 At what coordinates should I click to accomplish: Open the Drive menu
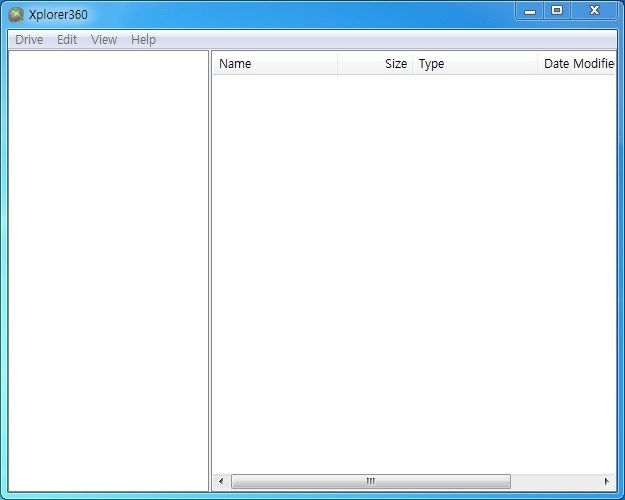pyautogui.click(x=29, y=40)
